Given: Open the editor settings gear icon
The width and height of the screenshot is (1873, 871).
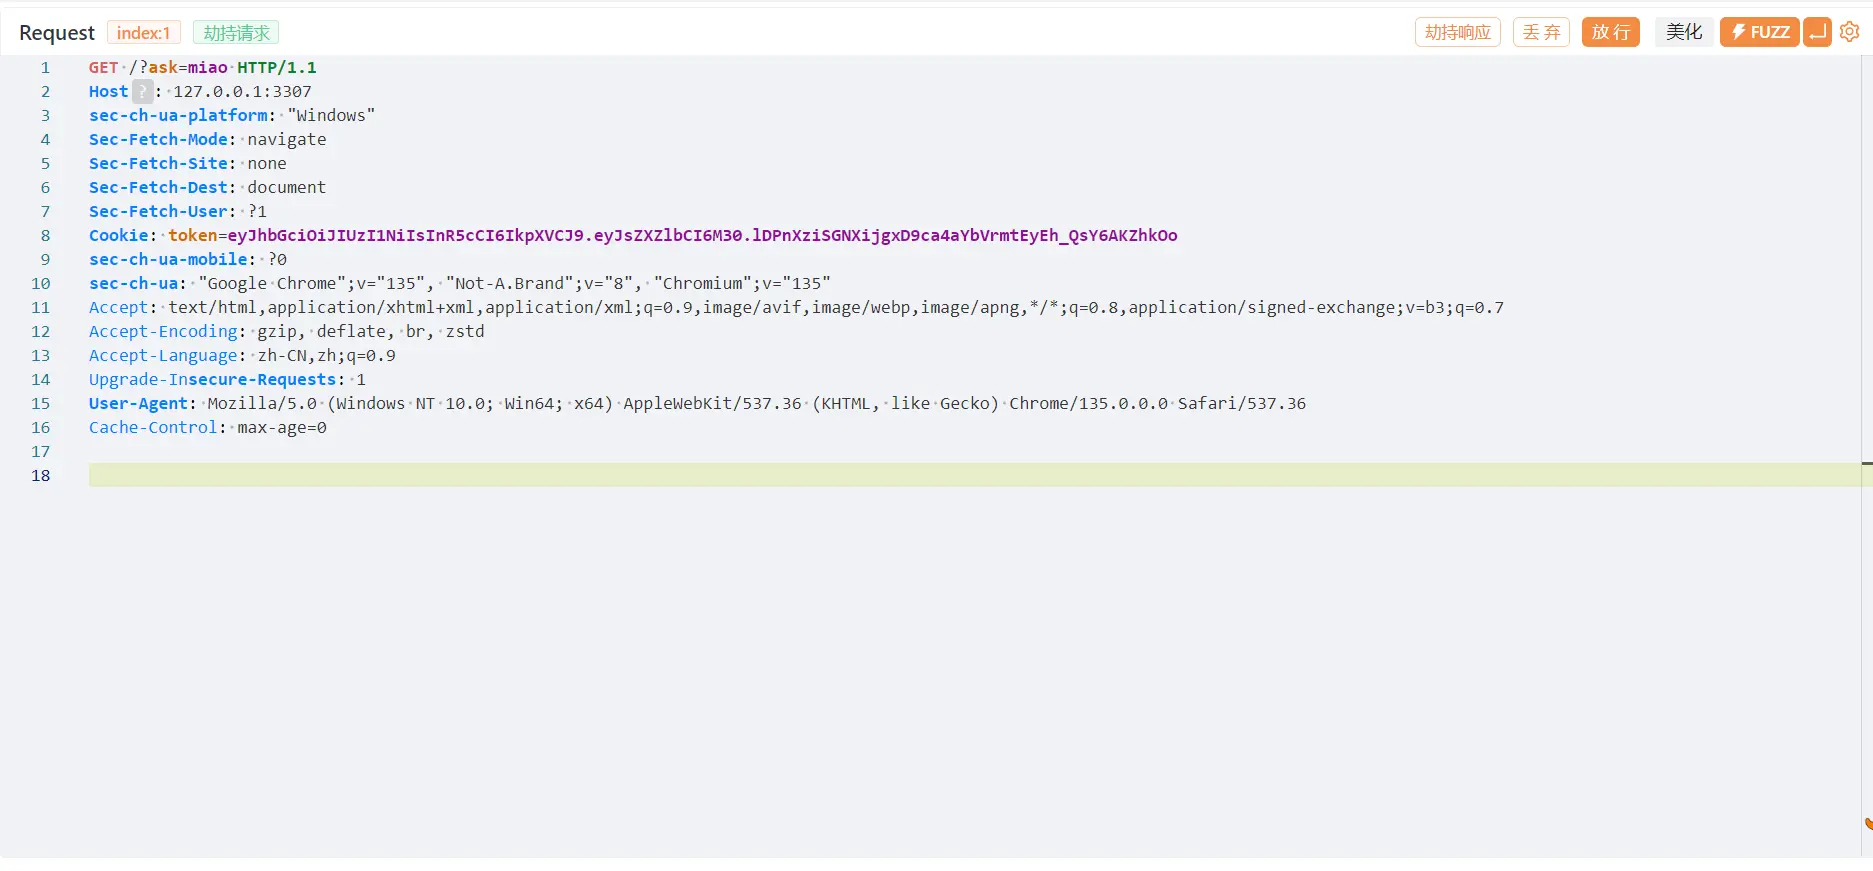Looking at the screenshot, I should (1849, 32).
